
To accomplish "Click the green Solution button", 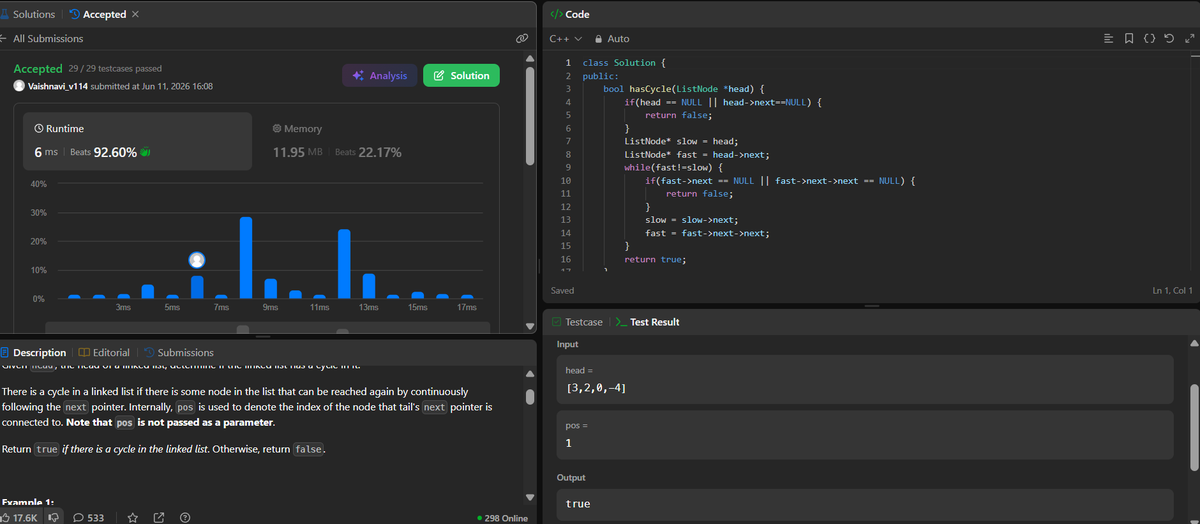I will click(461, 75).
